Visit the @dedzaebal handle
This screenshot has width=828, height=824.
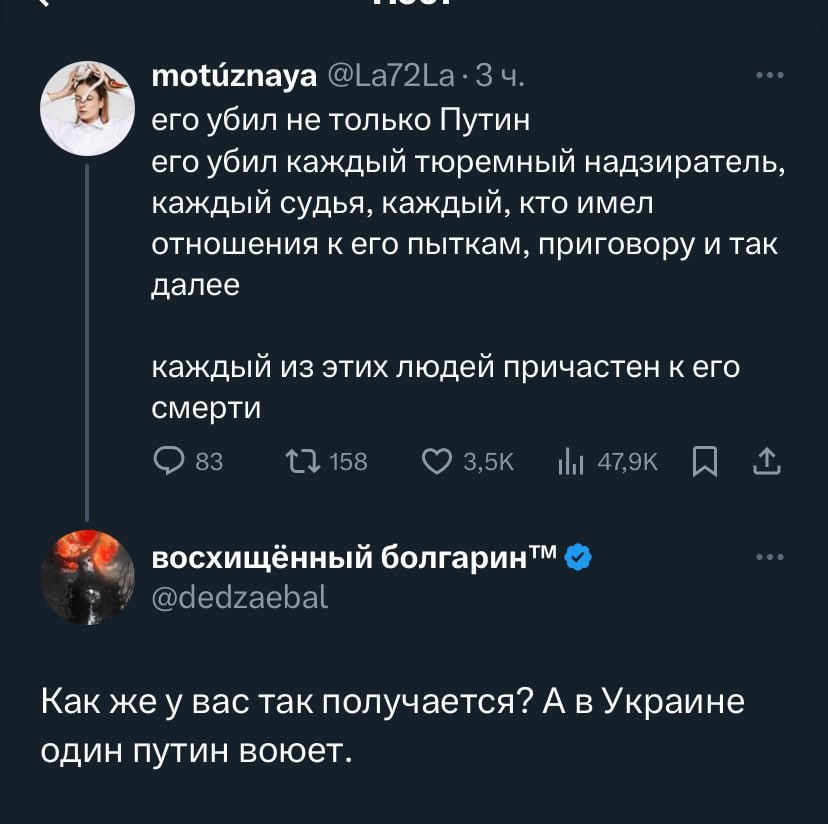click(x=239, y=597)
